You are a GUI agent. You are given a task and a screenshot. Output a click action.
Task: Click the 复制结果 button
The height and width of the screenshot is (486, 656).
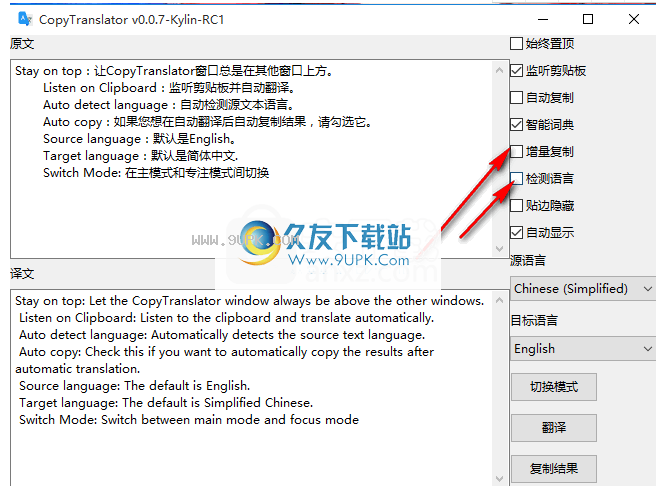[554, 469]
